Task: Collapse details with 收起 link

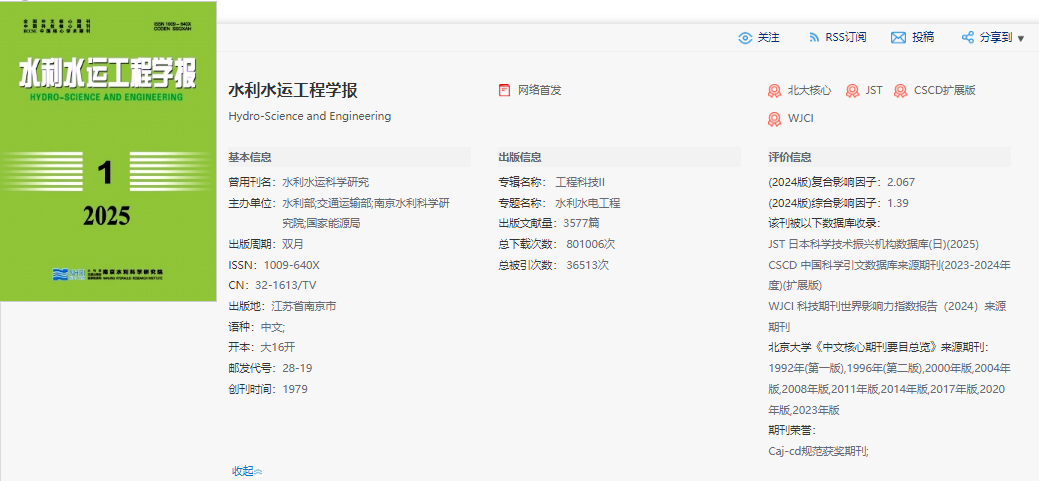Action: pos(247,471)
